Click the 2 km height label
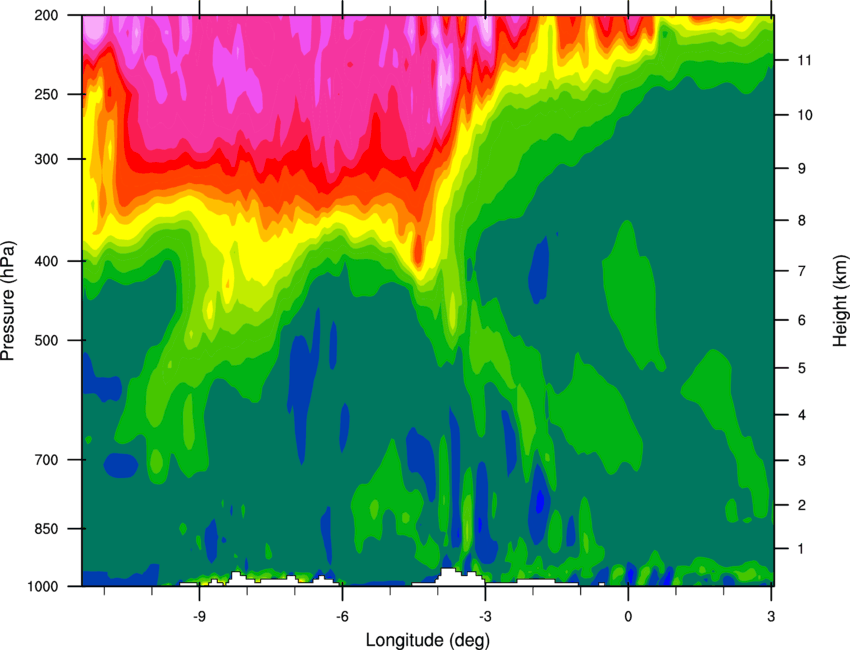850x650 pixels. [x=802, y=505]
